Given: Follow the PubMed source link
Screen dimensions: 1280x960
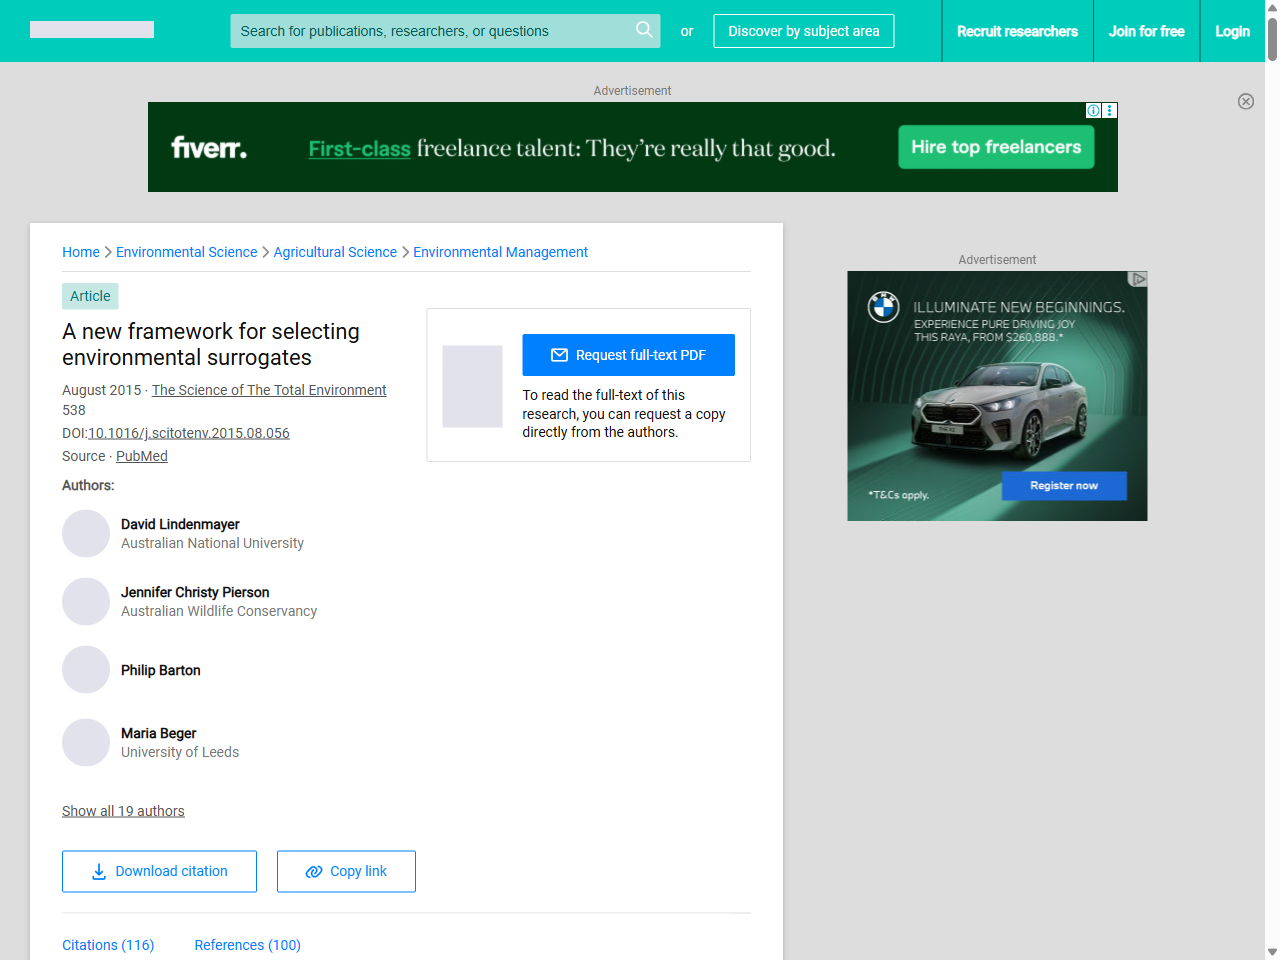Looking at the screenshot, I should pos(142,456).
